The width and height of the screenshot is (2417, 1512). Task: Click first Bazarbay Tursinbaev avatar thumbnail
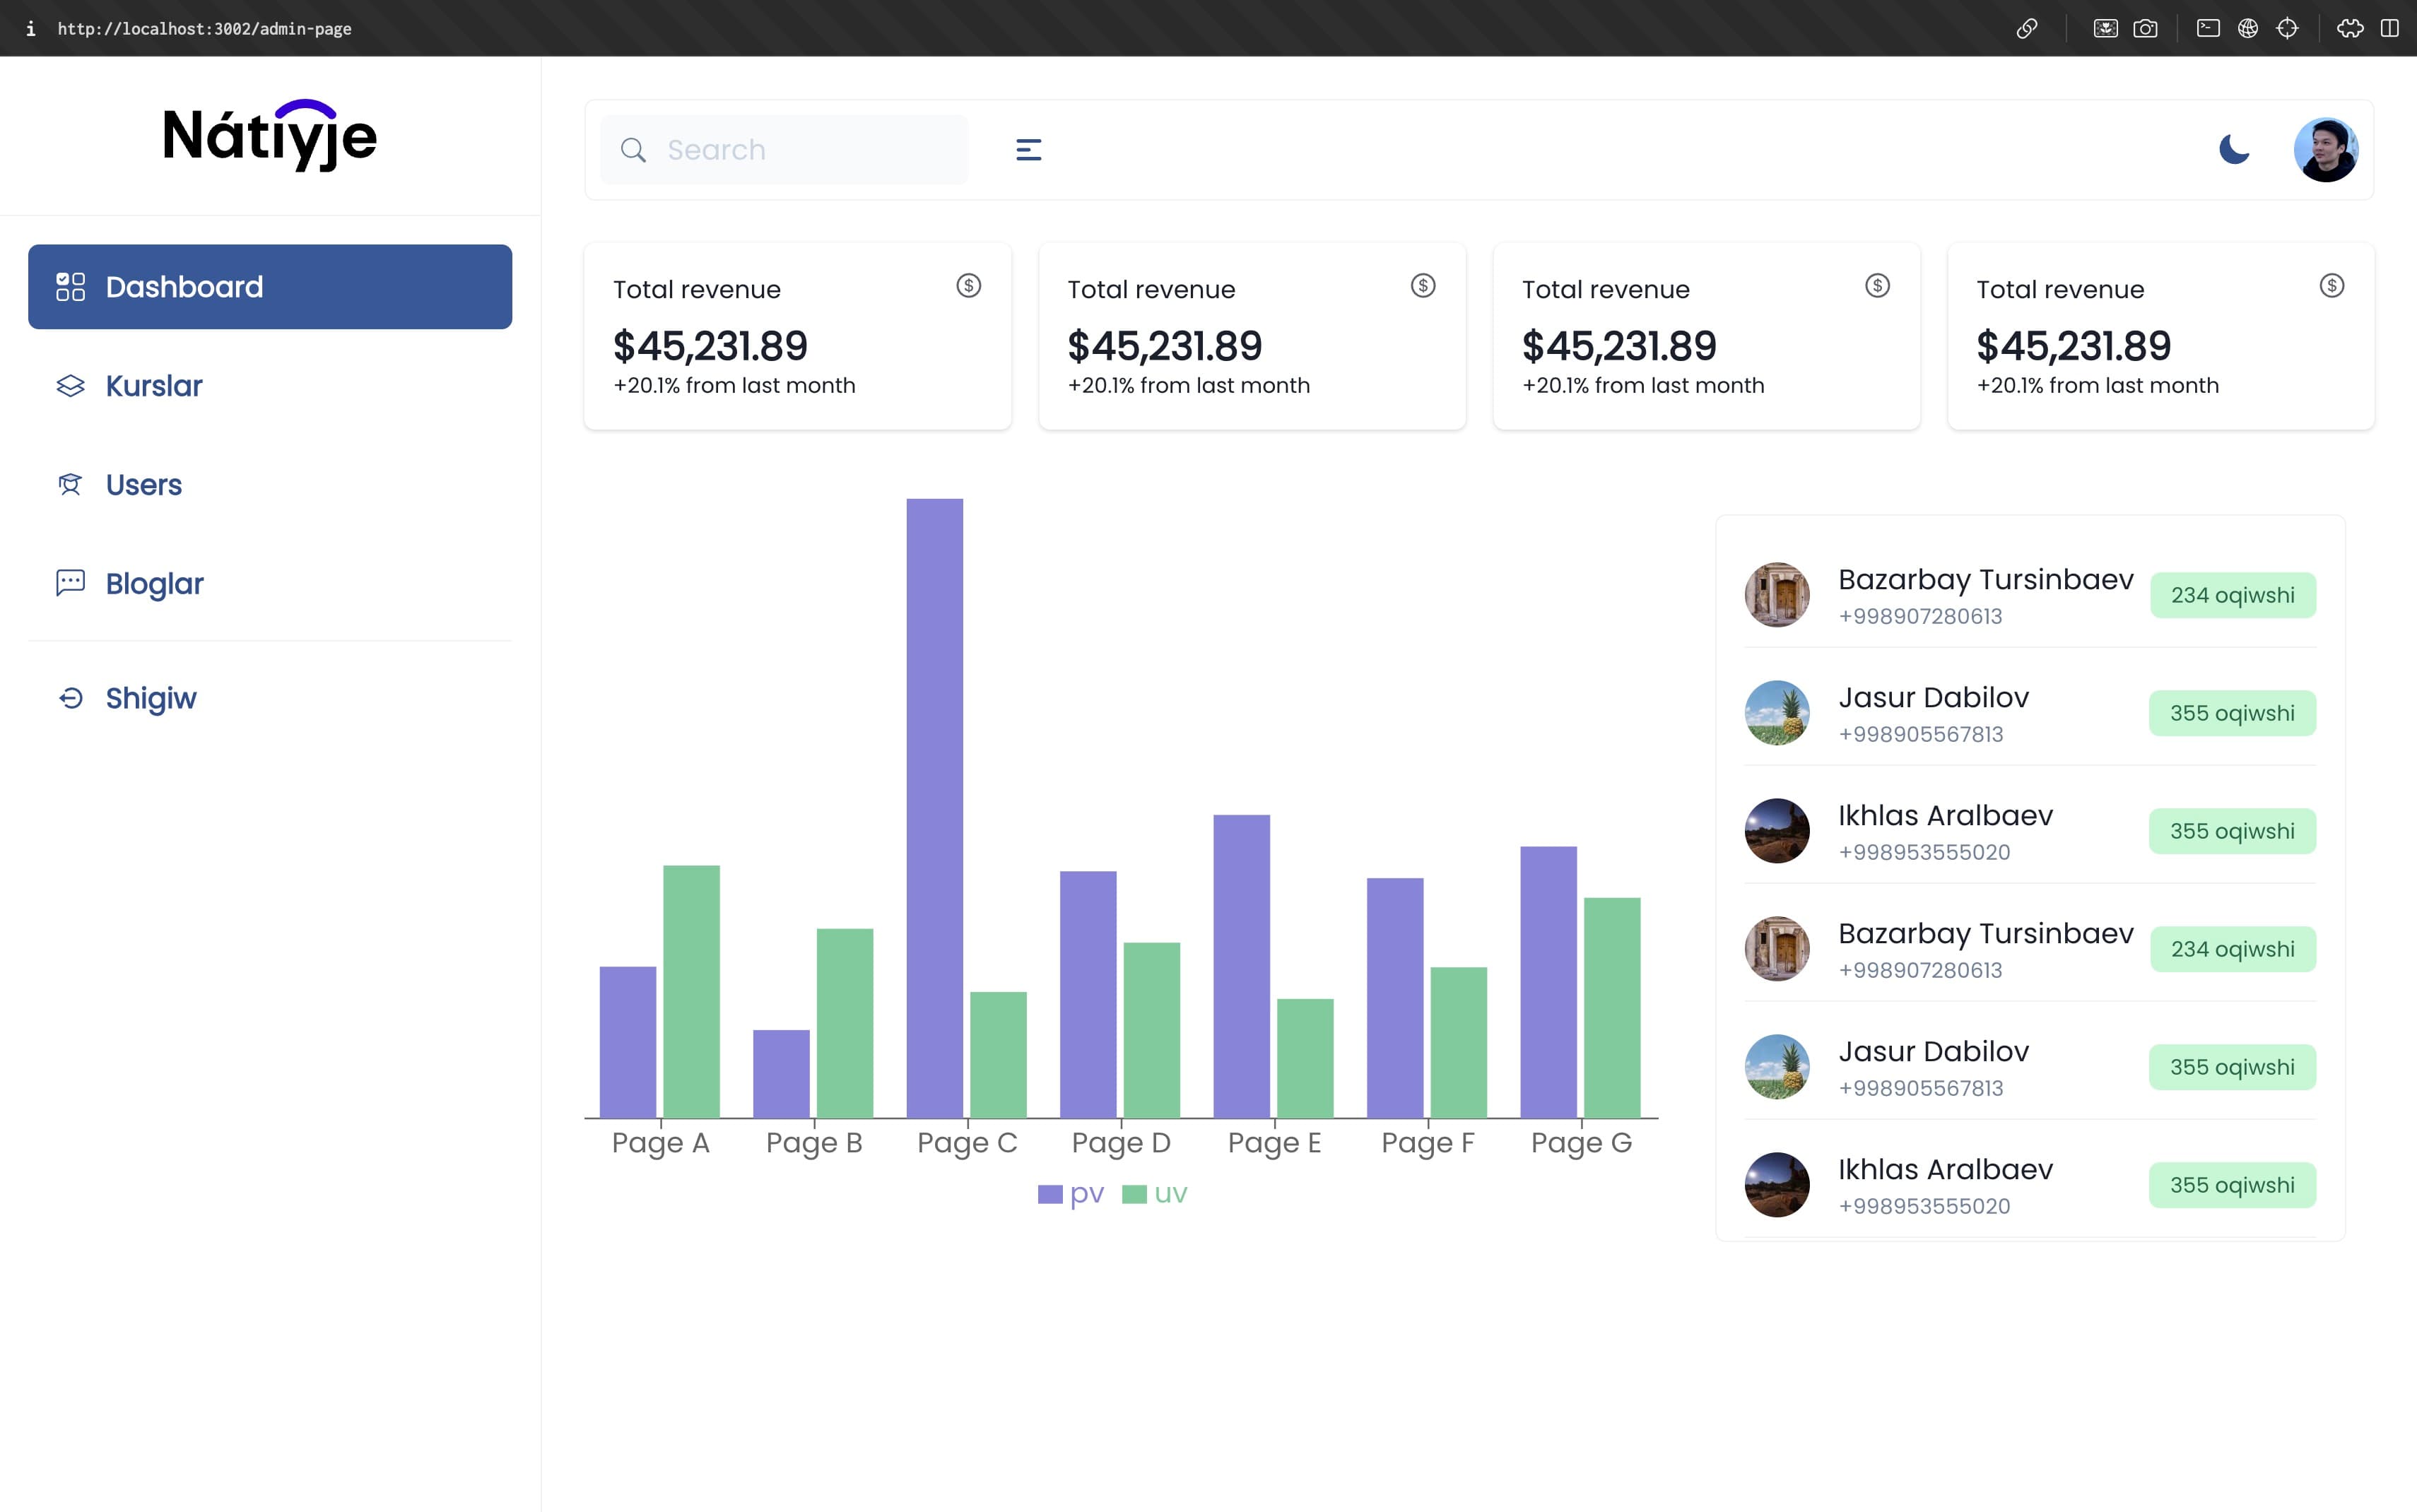1776,595
